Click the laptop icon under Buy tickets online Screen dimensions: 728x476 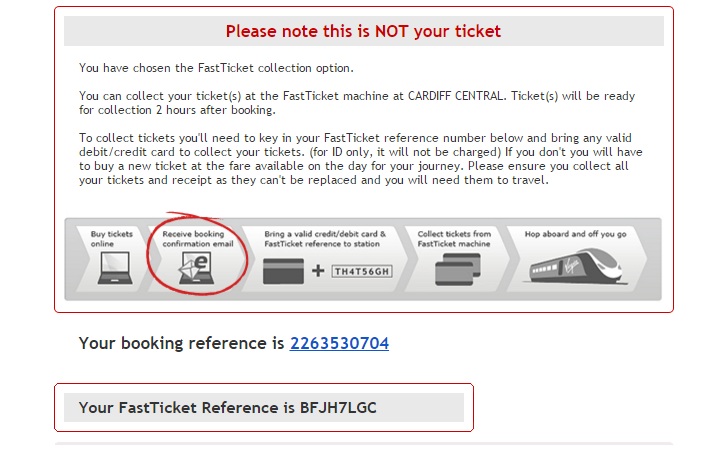pos(115,267)
